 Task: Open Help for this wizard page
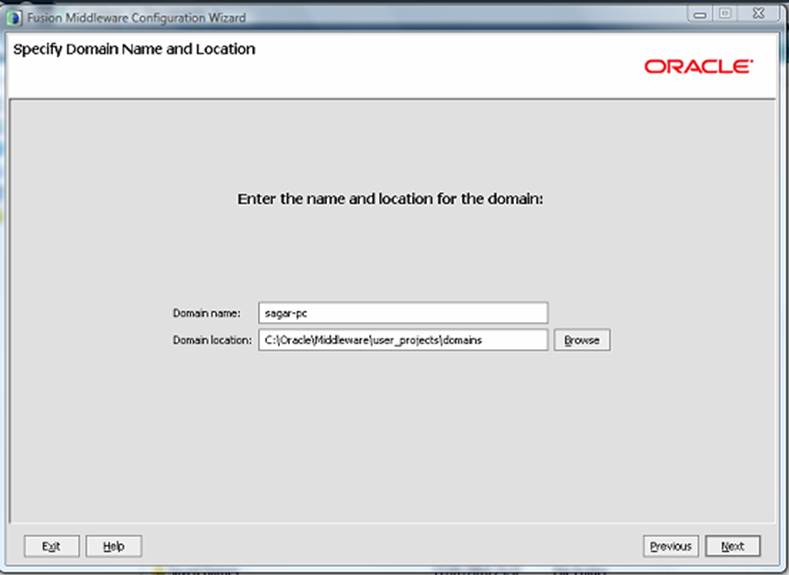pyautogui.click(x=113, y=546)
